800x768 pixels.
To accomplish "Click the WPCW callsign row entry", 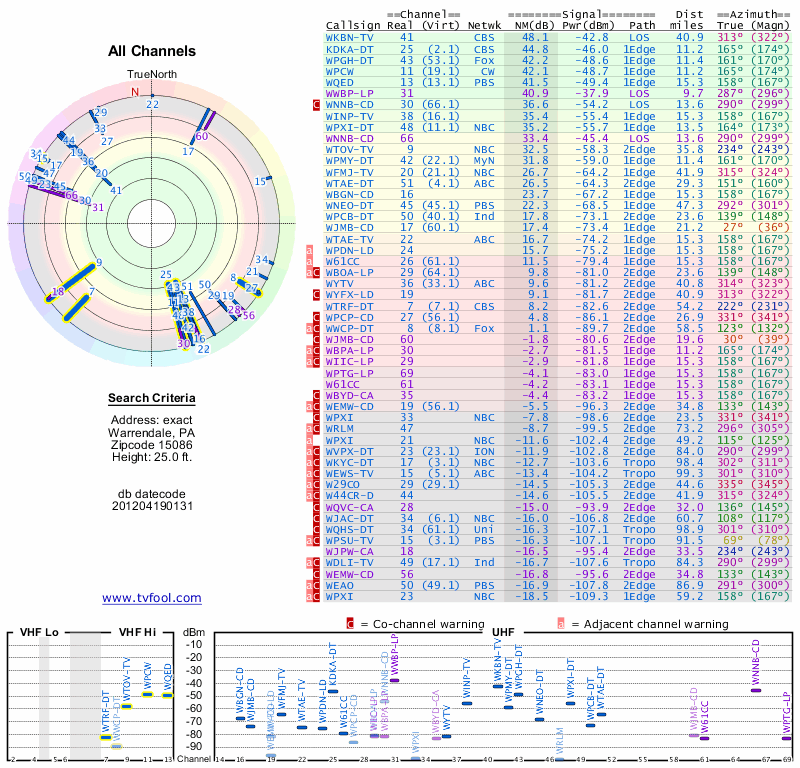I will (x=341, y=72).
